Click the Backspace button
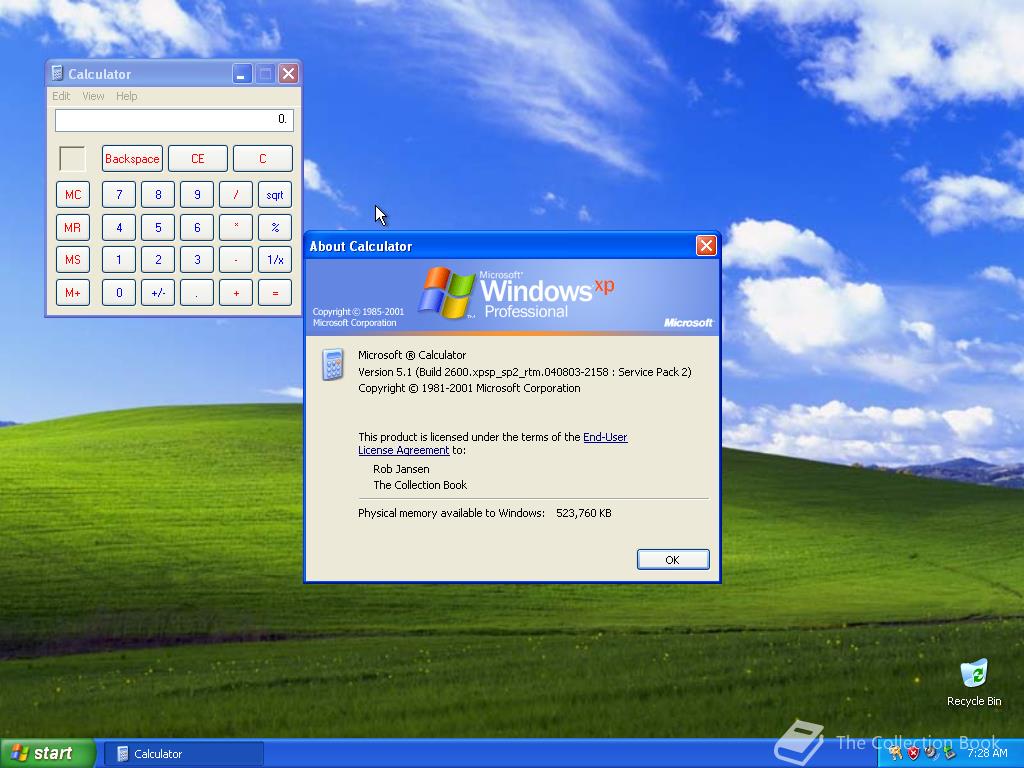The image size is (1024, 768). 132,159
